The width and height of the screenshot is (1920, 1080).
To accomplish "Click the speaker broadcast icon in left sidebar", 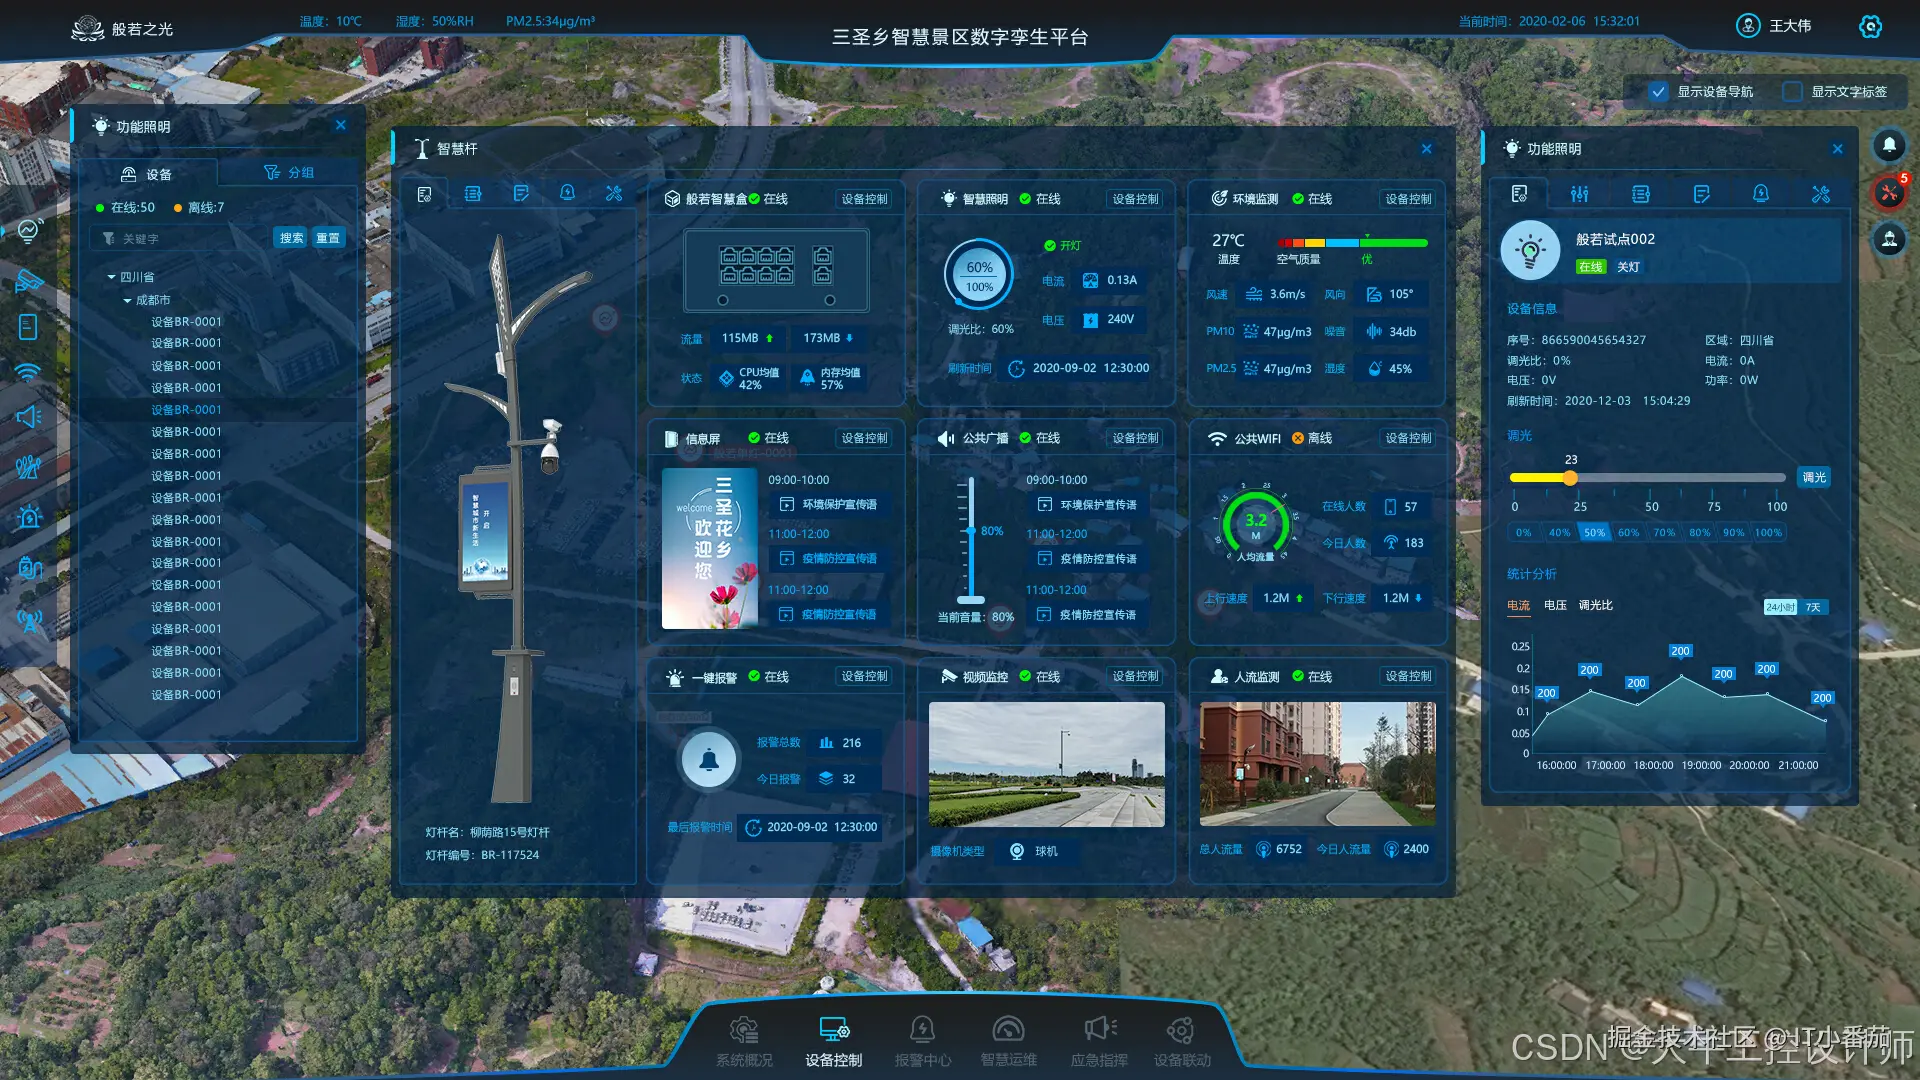I will pyautogui.click(x=28, y=417).
